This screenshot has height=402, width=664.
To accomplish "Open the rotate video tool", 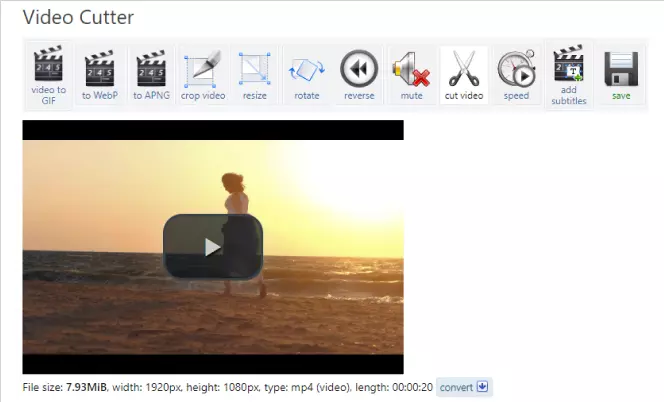I will (x=307, y=75).
